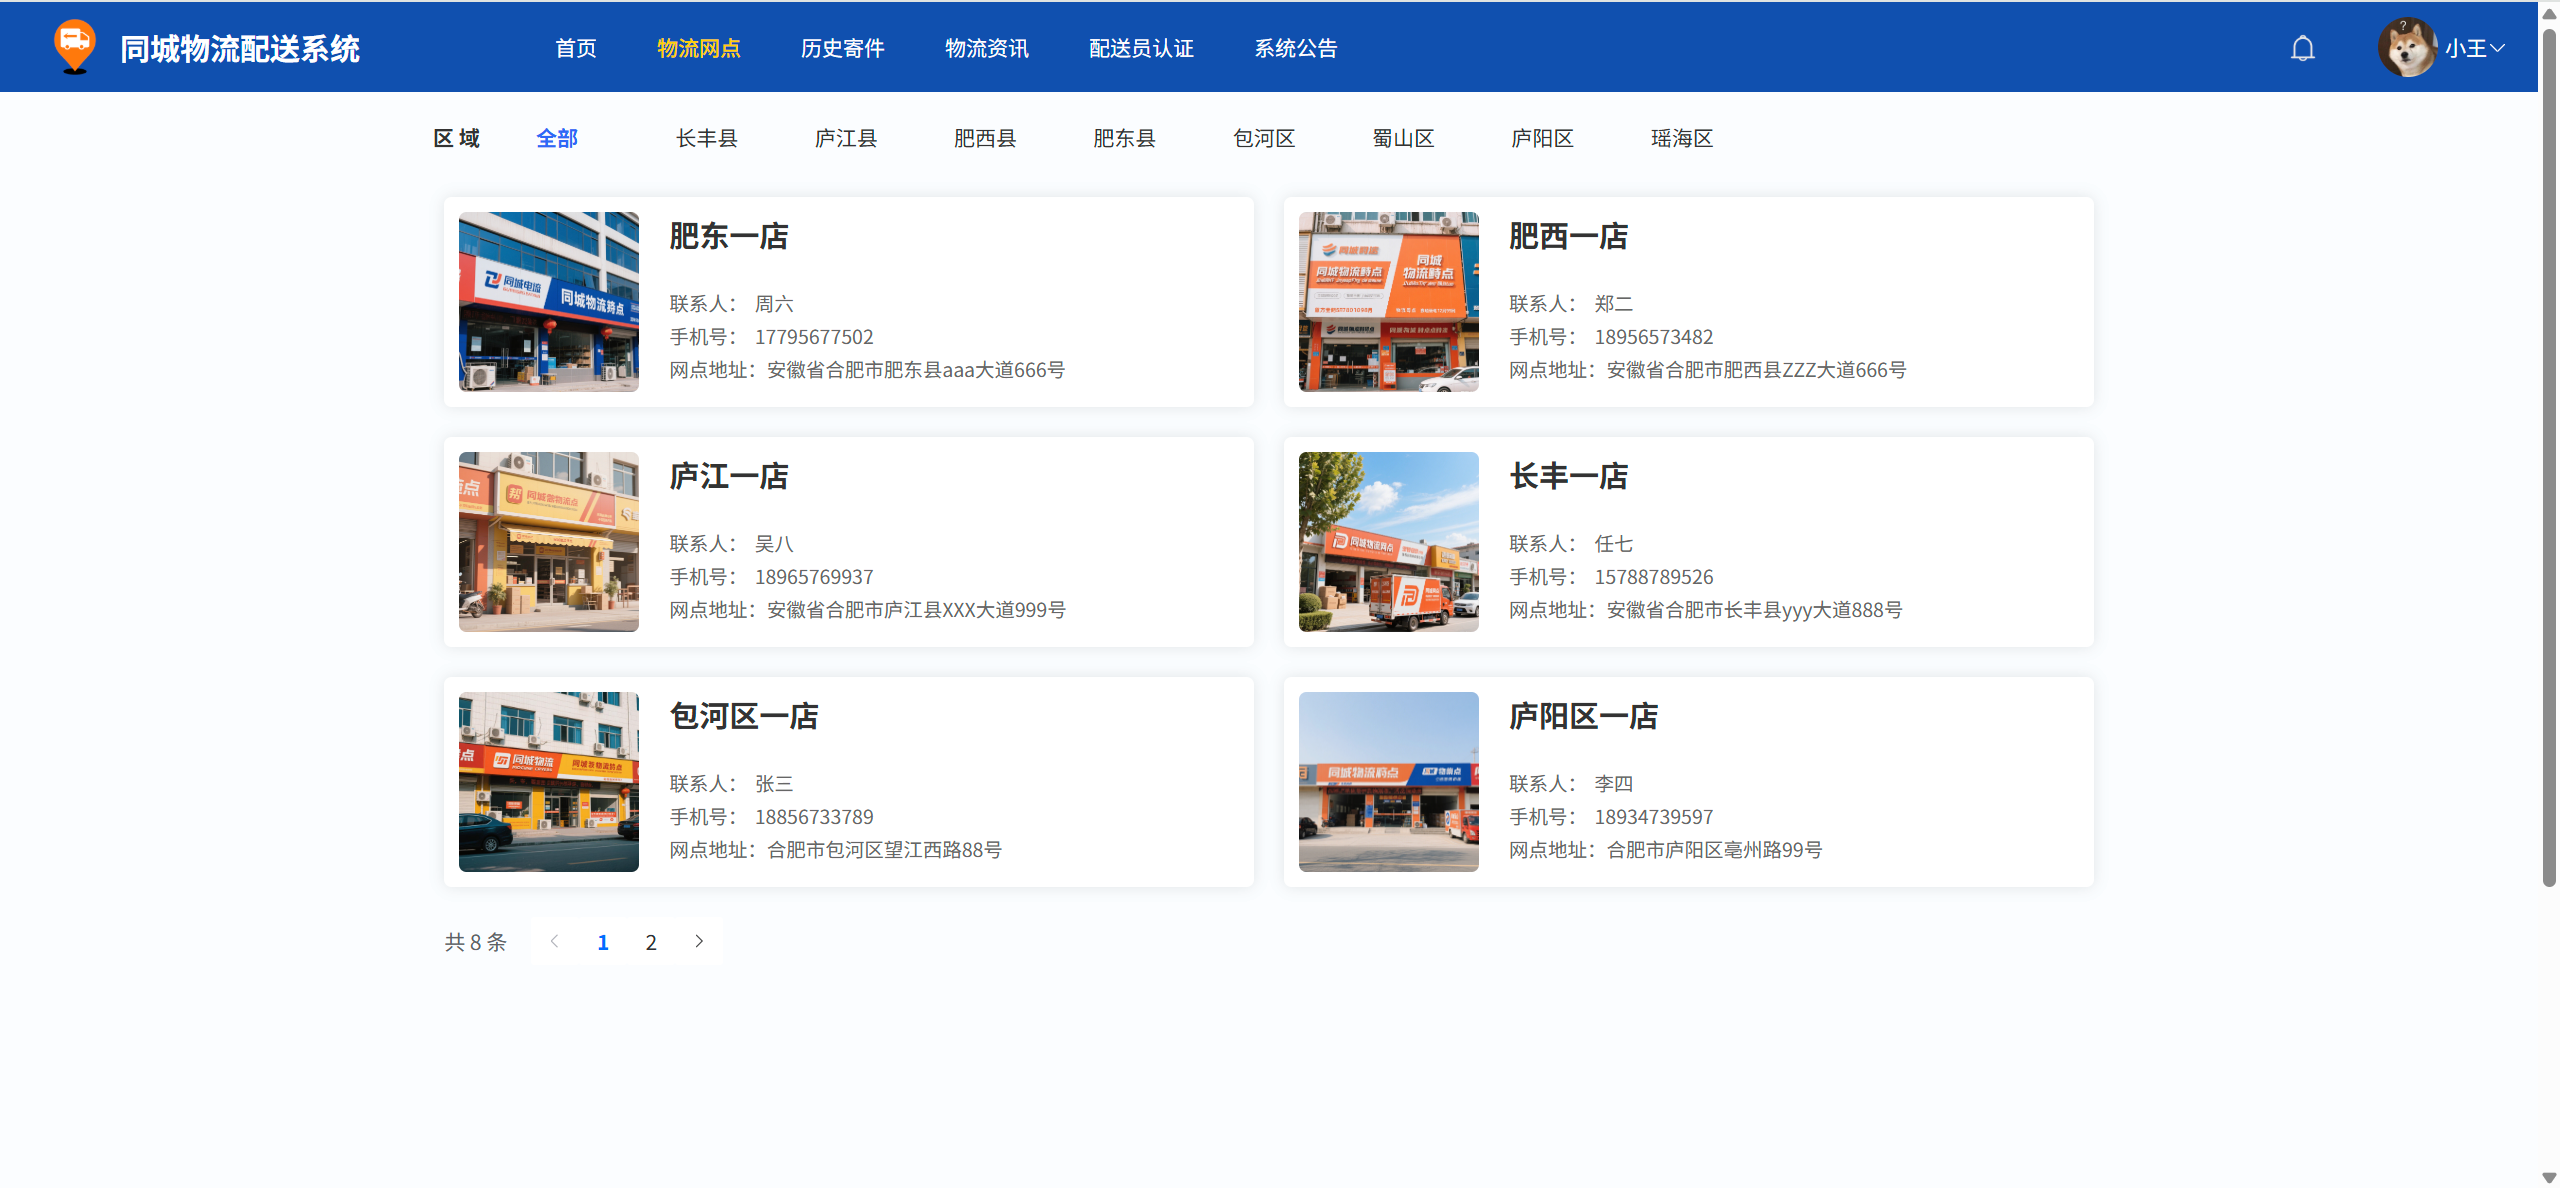
Task: Click the notification bell icon
Action: coord(2302,48)
